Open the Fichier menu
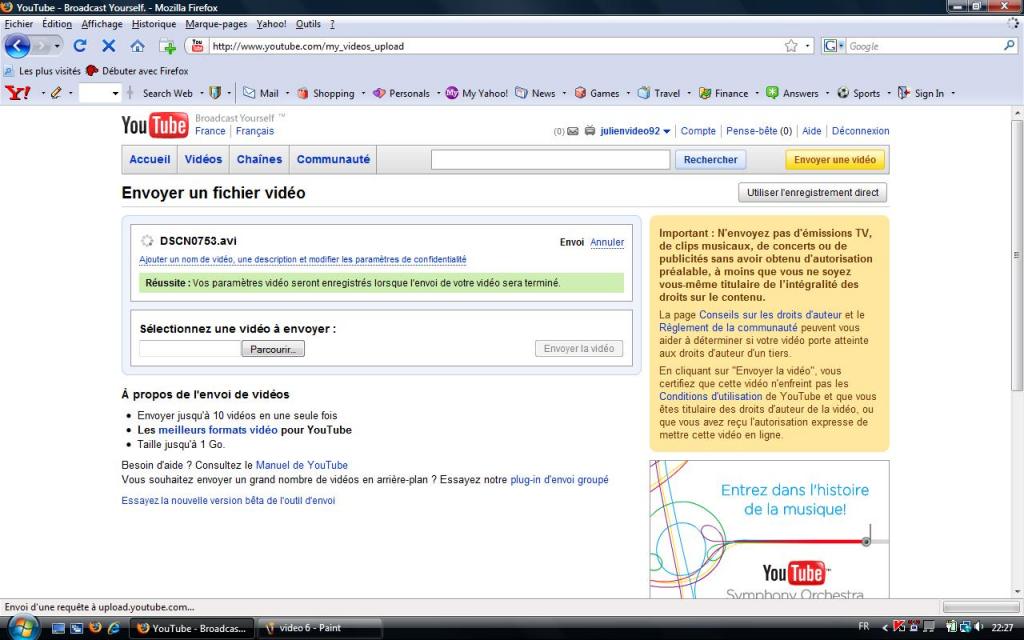The image size is (1024, 640). click(x=18, y=24)
